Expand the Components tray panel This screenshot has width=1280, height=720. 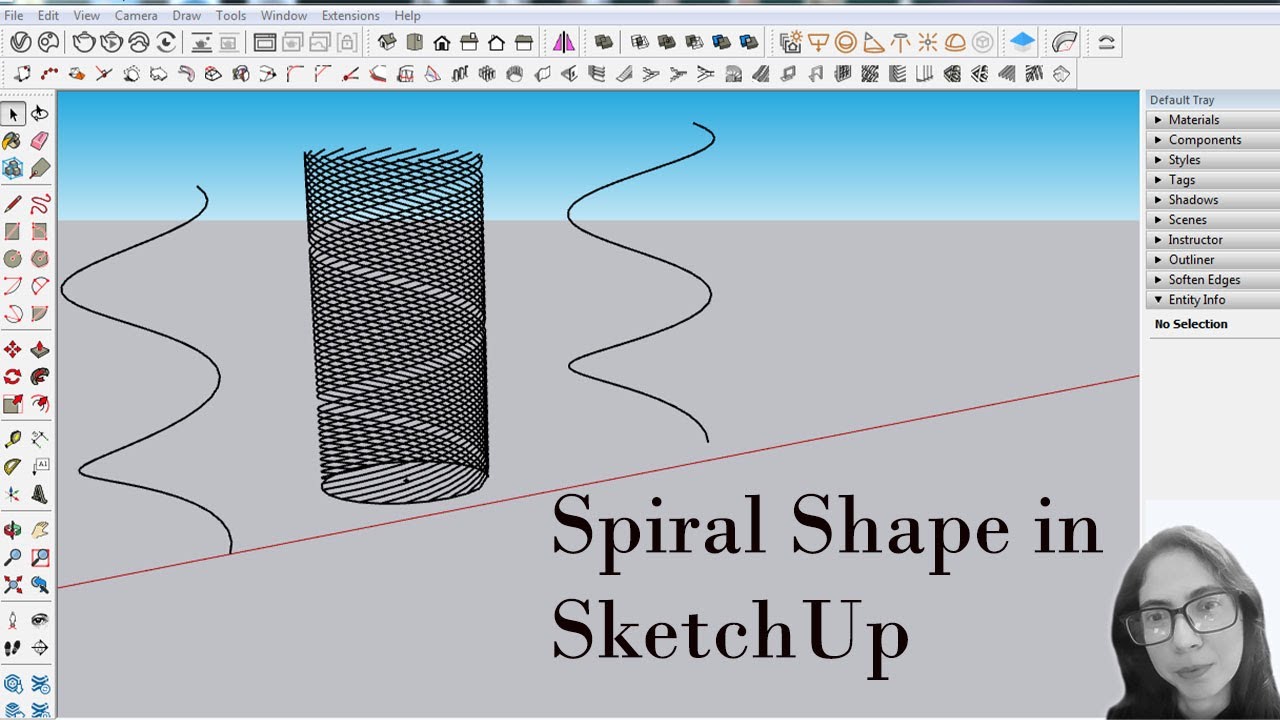(x=1212, y=140)
